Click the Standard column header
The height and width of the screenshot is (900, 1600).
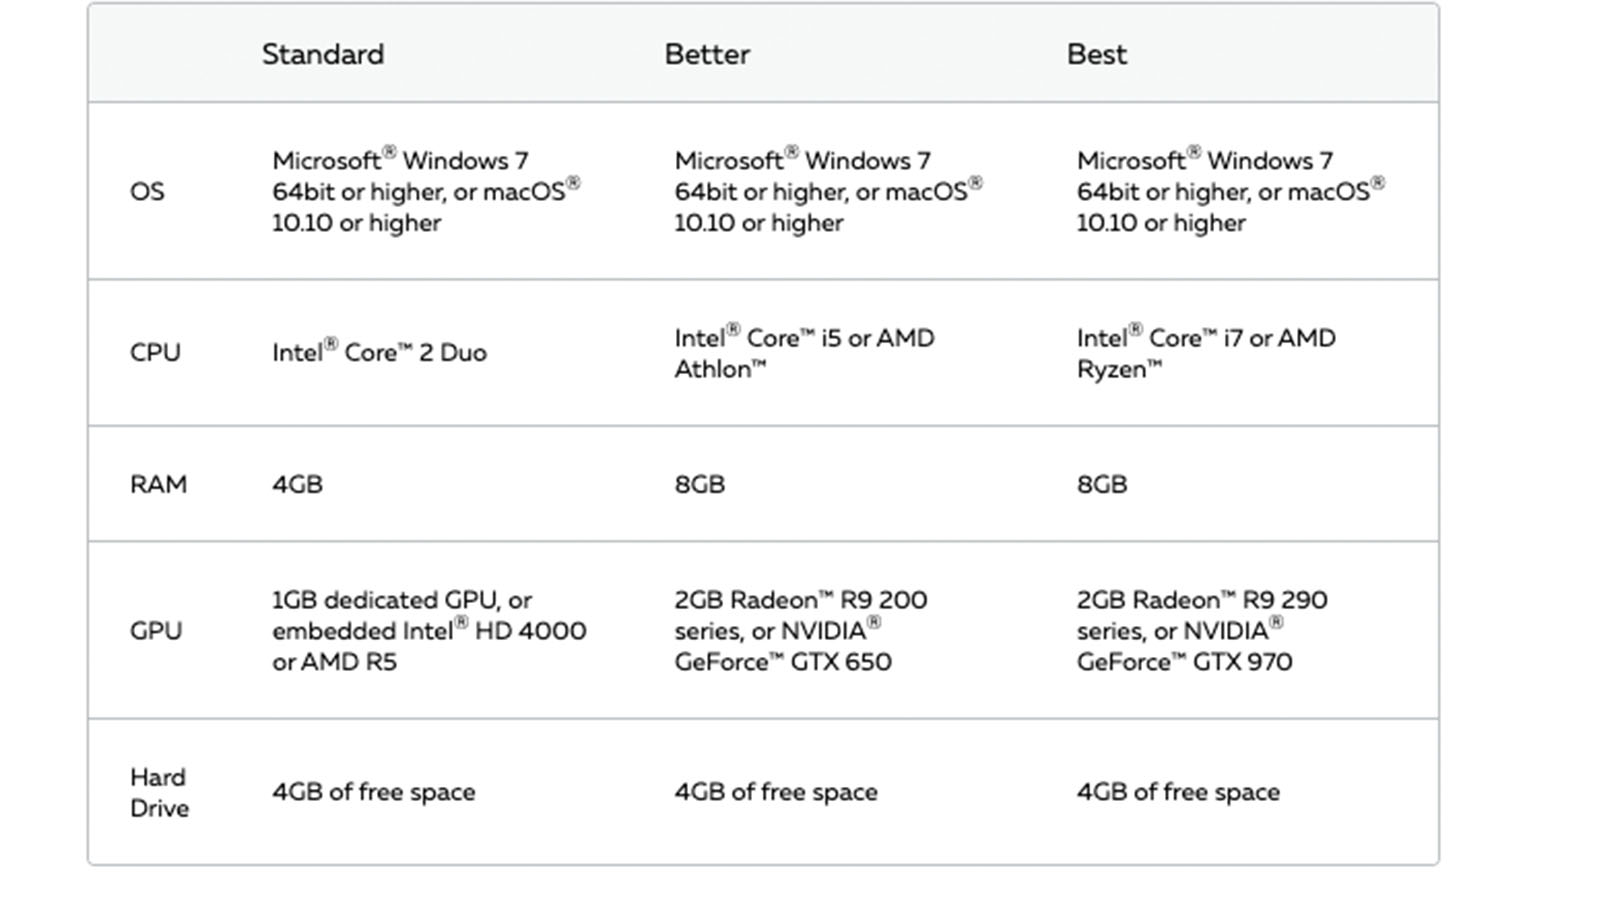click(322, 54)
